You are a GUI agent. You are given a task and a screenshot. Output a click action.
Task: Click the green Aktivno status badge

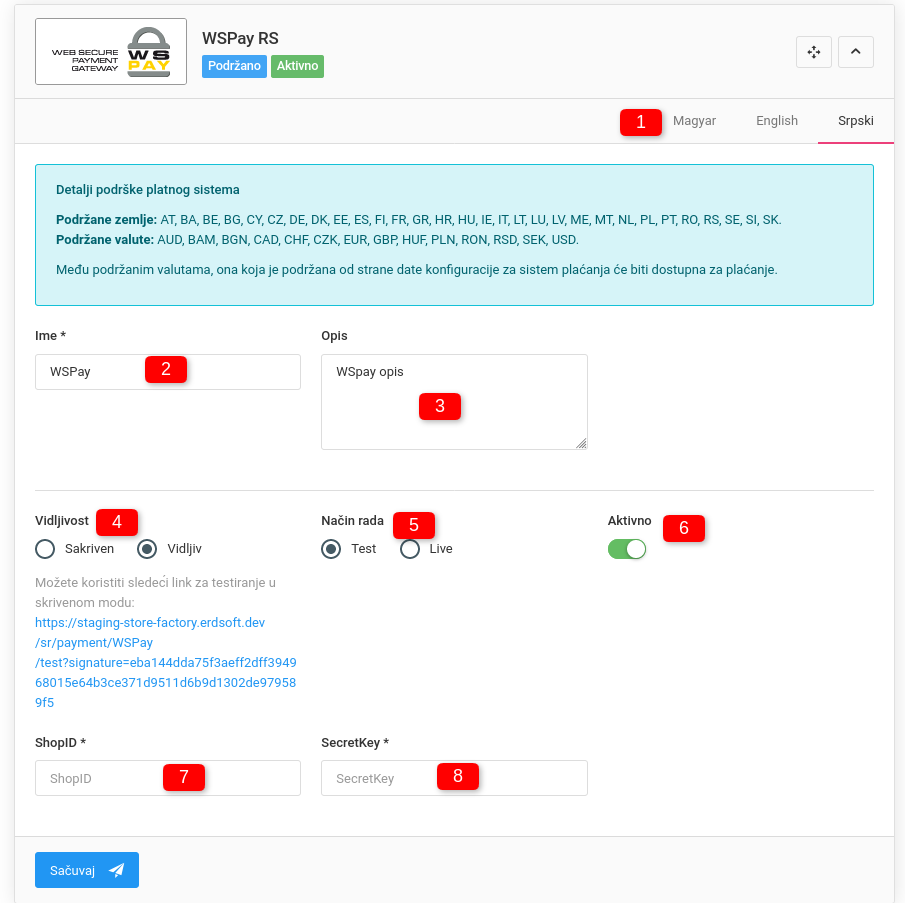click(297, 66)
